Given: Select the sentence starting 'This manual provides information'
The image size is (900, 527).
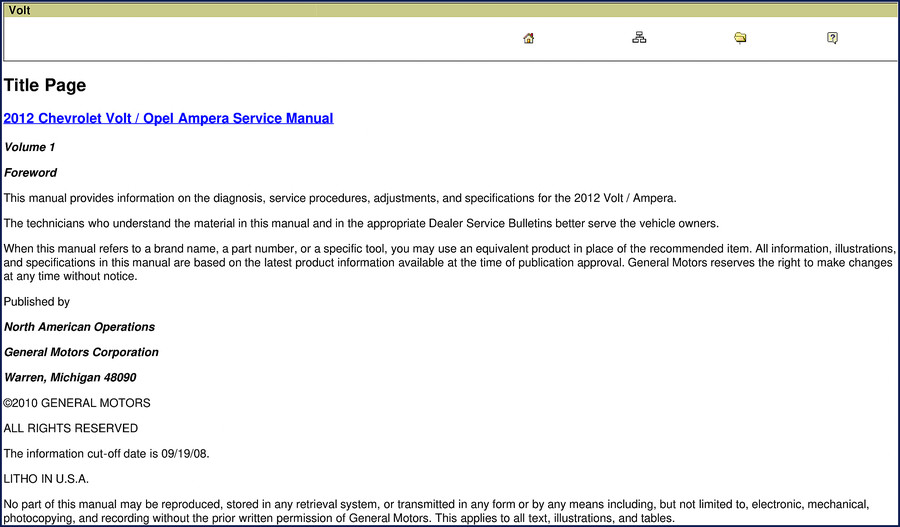Looking at the screenshot, I should 340,198.
